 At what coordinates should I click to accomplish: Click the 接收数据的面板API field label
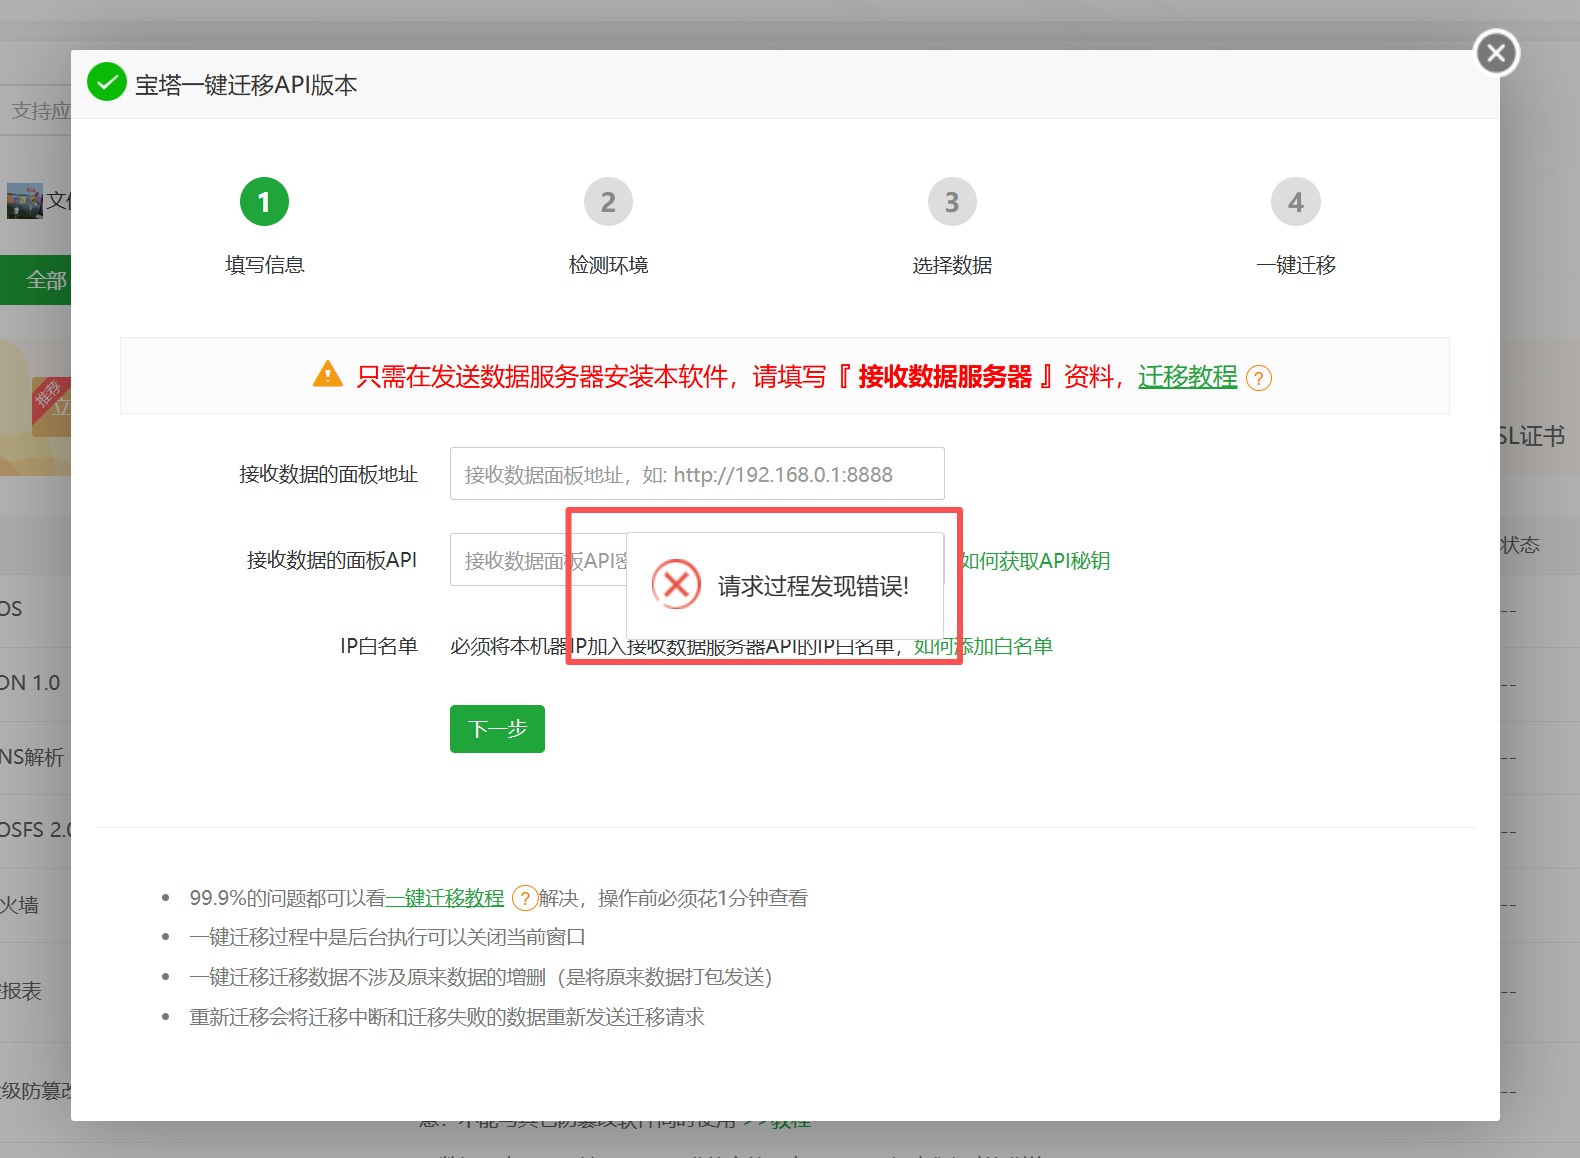[332, 560]
